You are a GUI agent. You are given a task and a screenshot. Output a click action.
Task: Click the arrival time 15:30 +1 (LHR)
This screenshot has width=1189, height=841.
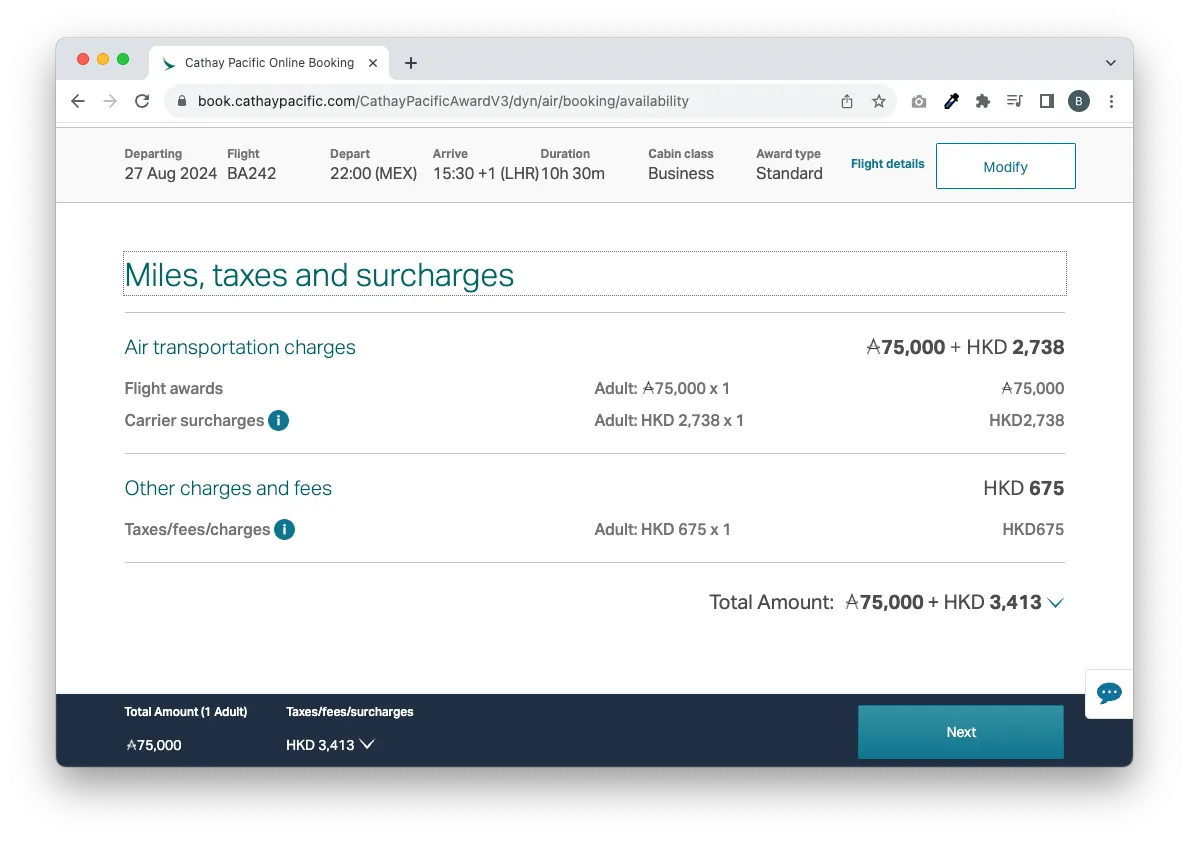click(486, 174)
